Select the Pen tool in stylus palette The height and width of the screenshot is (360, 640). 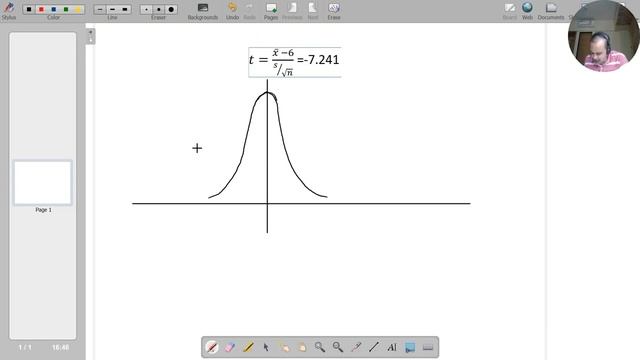(x=212, y=347)
